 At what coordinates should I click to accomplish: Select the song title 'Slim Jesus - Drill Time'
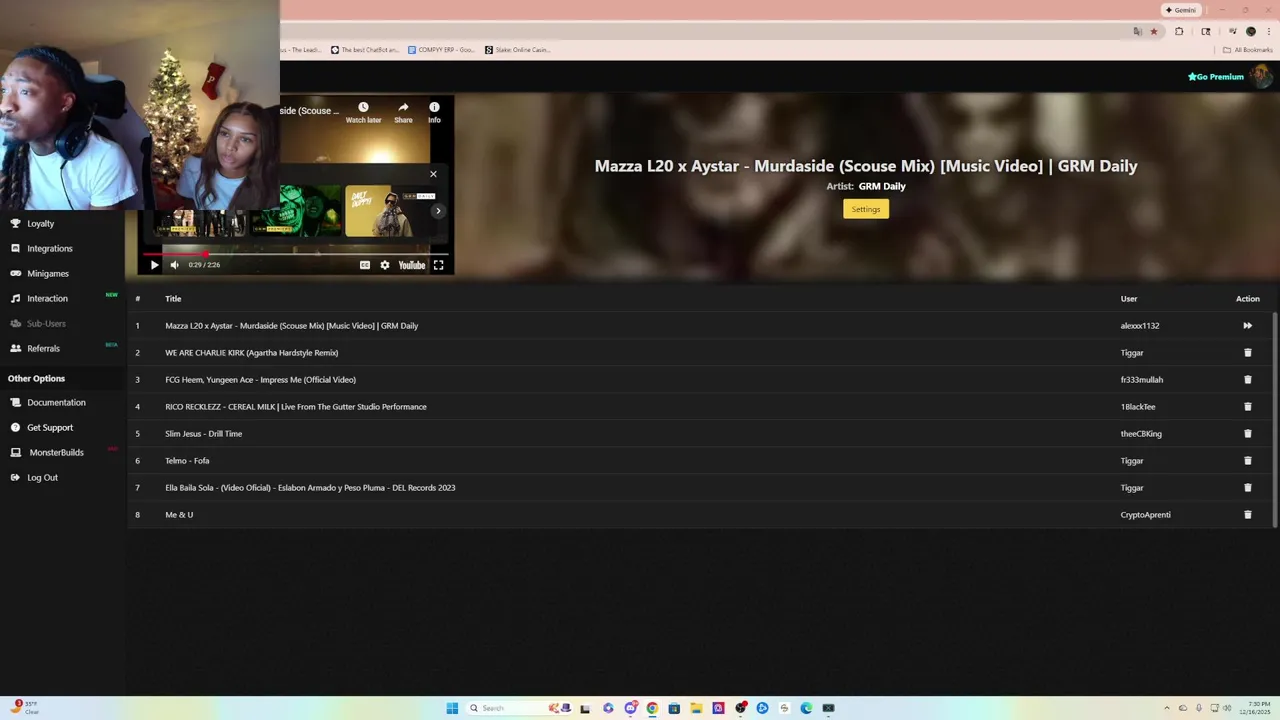tap(203, 434)
